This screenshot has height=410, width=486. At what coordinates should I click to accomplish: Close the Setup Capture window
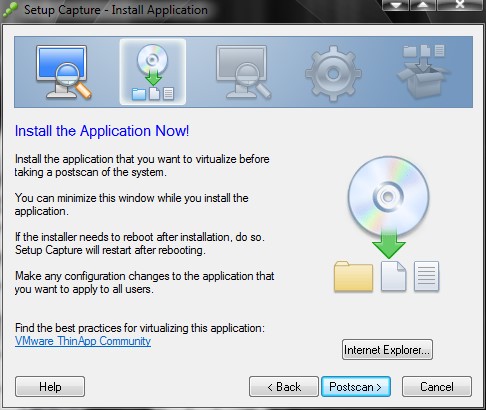459,5
